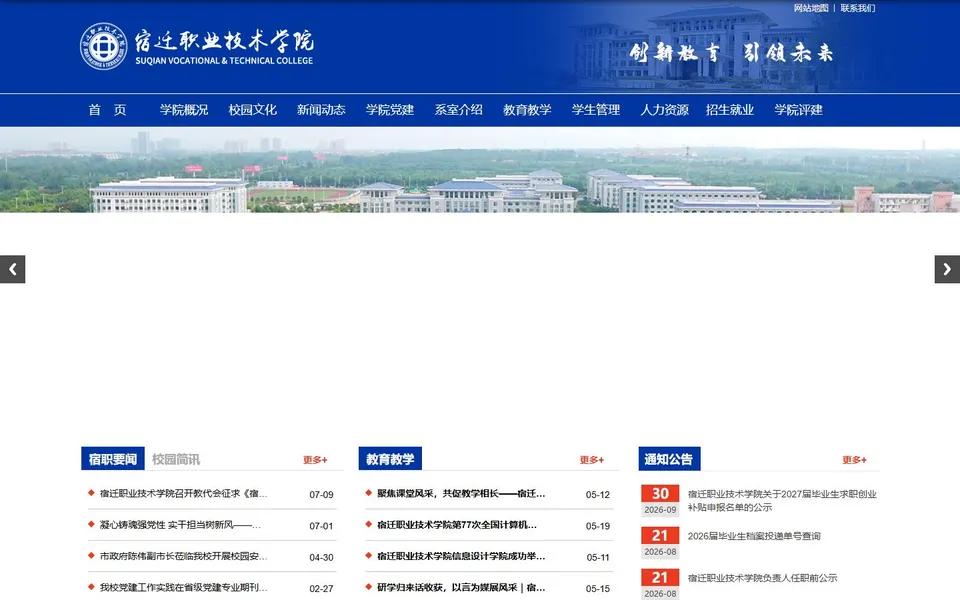Open news 我校党建工作实践在省级党建专业期刊

(x=184, y=587)
